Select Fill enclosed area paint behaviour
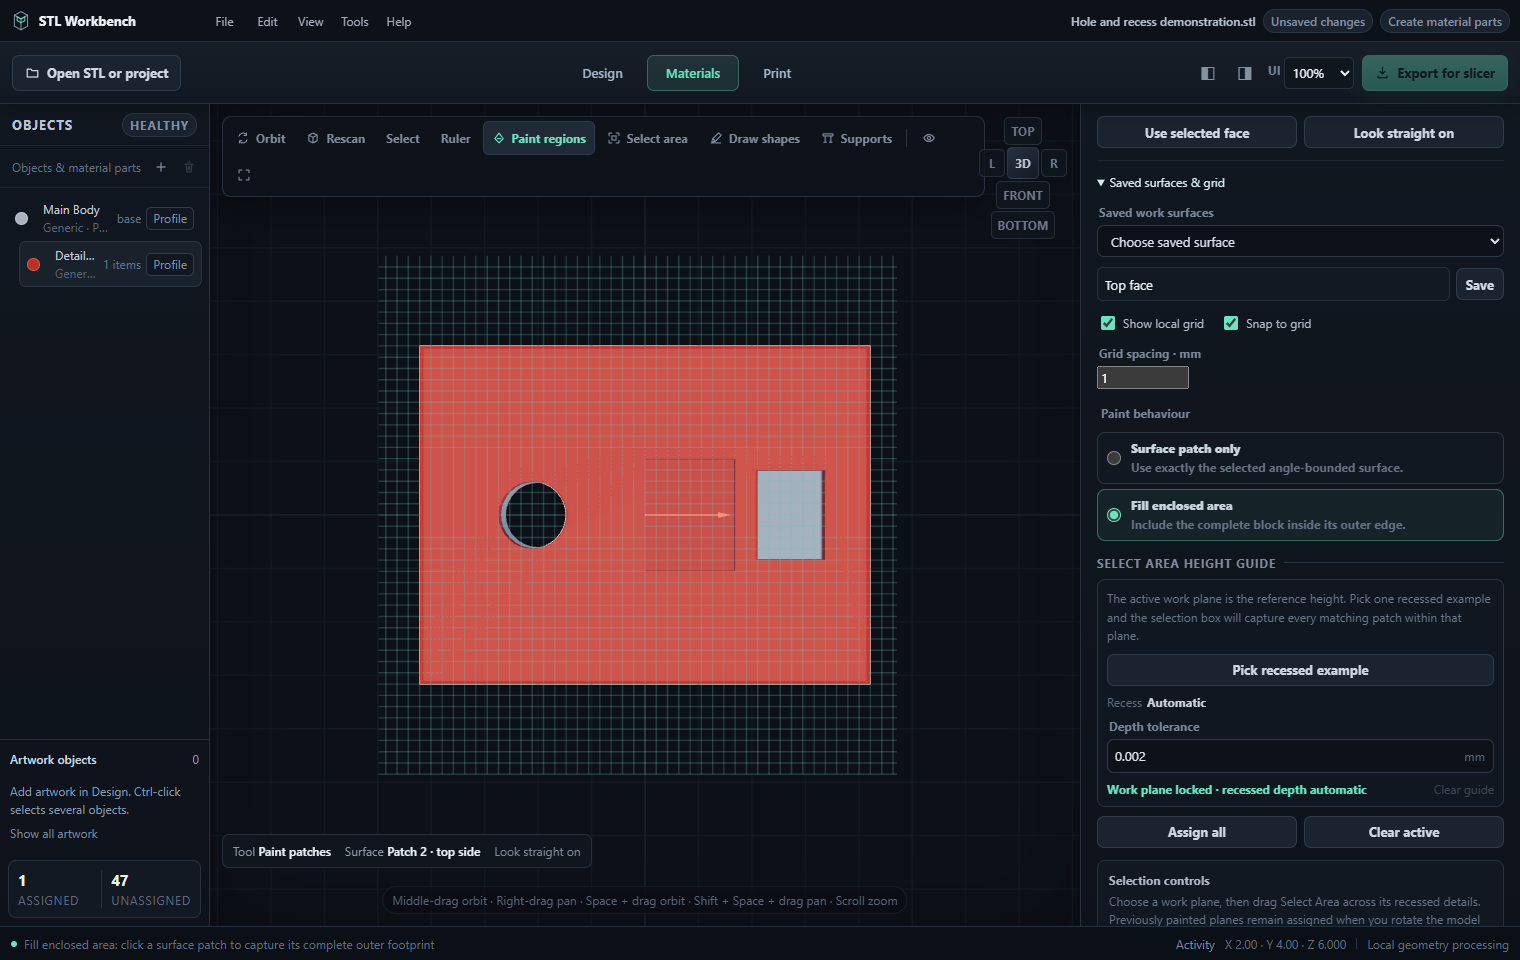 (x=1300, y=515)
